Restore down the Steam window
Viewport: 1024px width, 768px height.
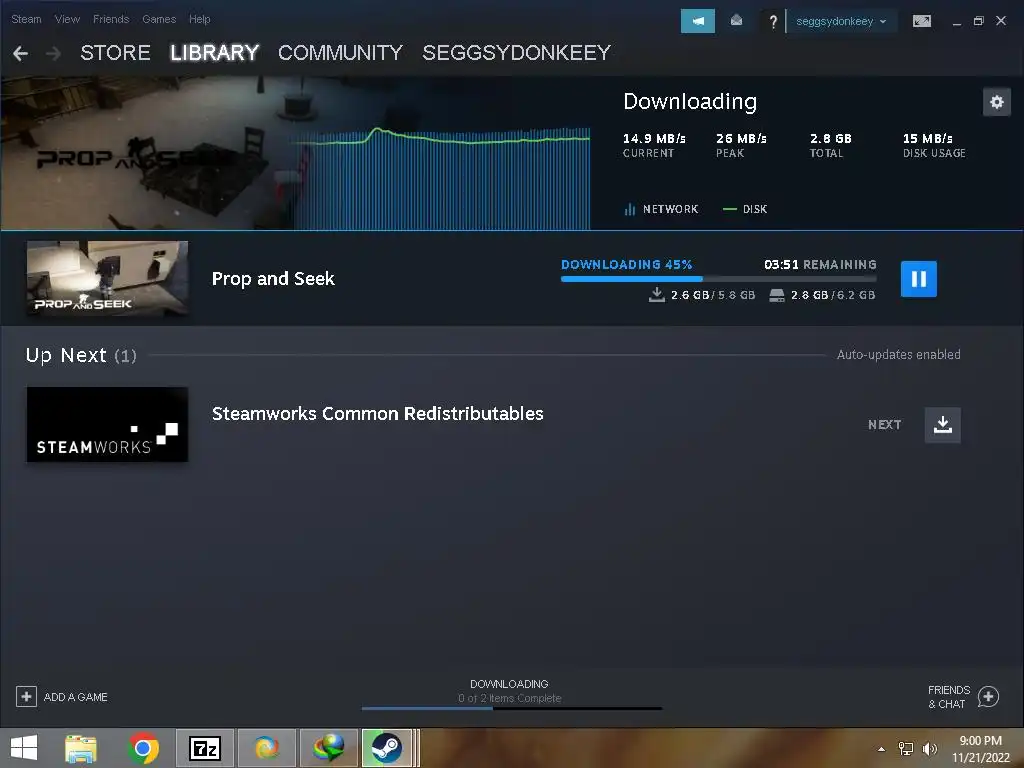[978, 21]
